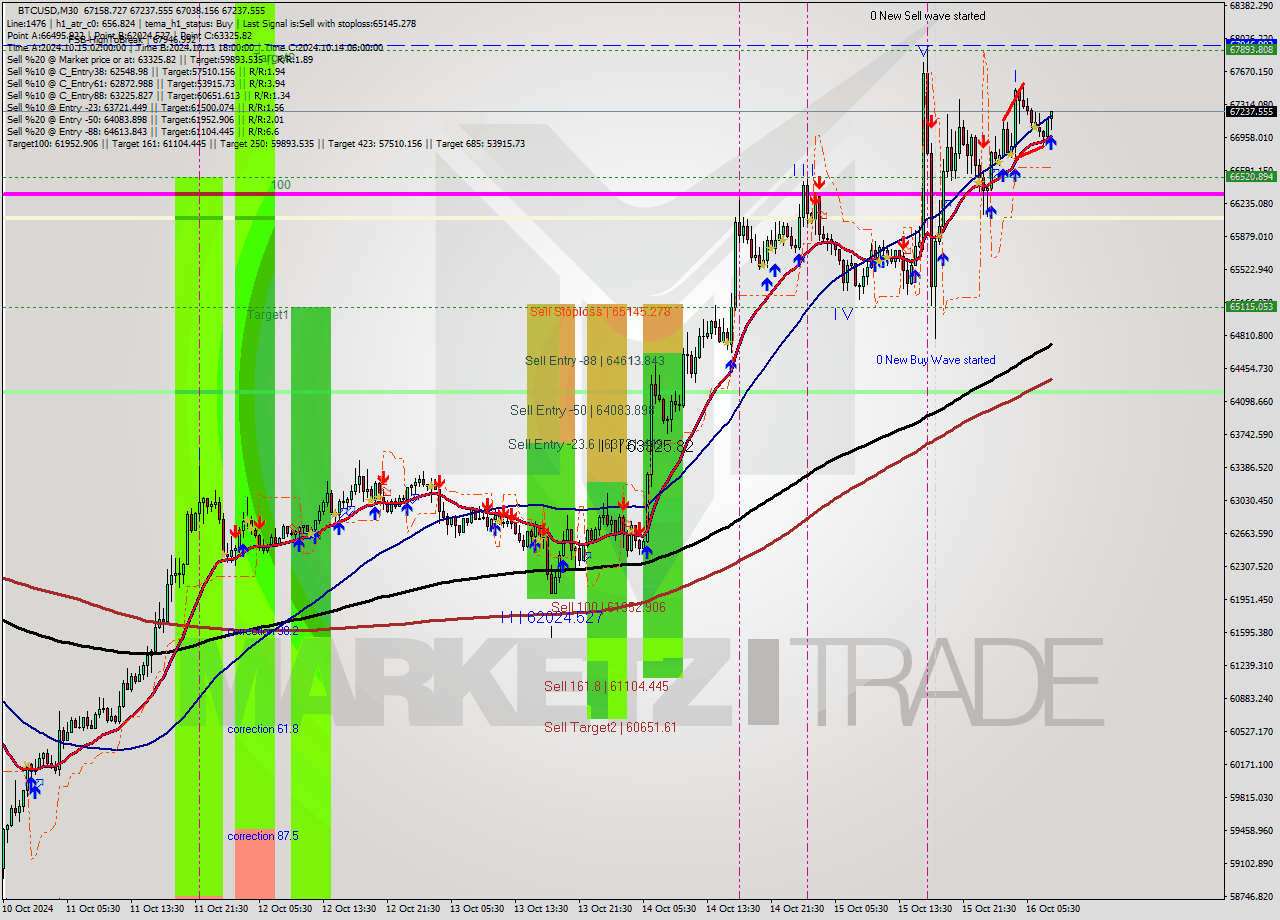Click the 'correction 87.5' label
1280x920 pixels.
[262, 836]
